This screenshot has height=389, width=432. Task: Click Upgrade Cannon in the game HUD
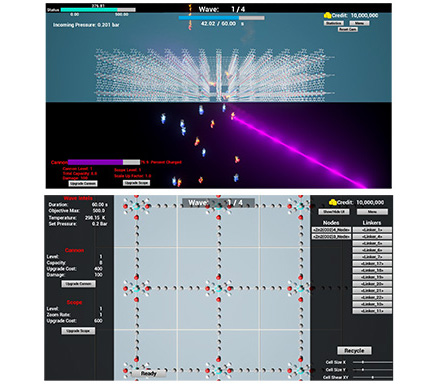[83, 183]
